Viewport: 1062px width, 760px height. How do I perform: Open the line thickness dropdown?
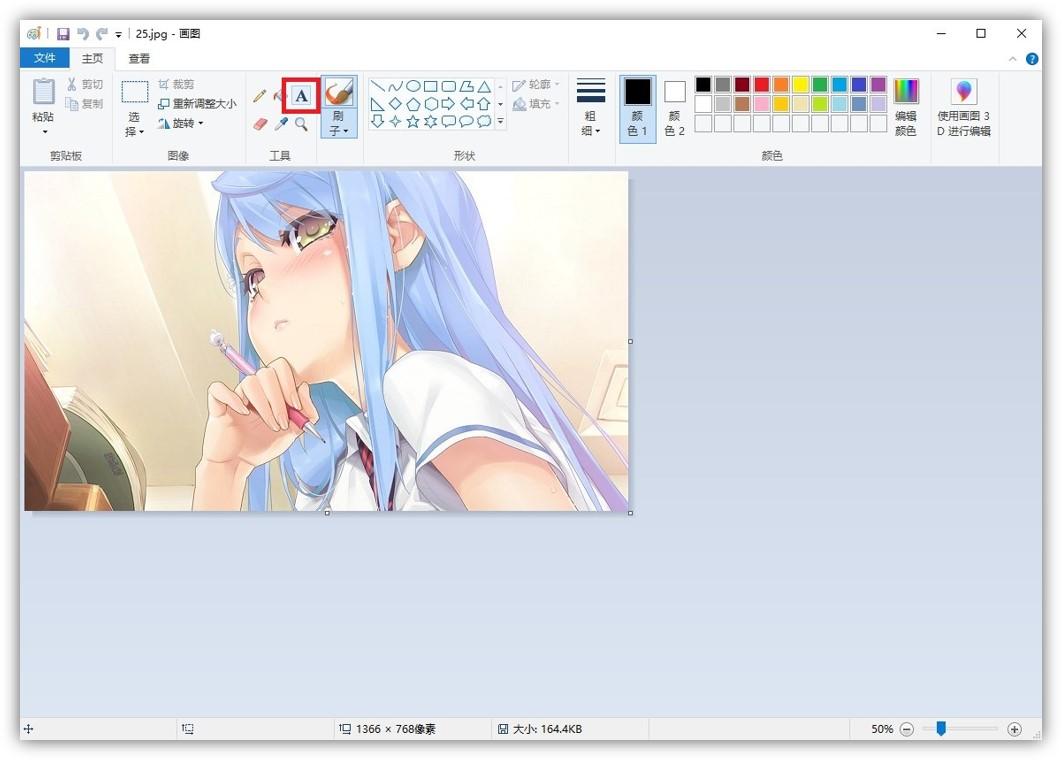(591, 108)
